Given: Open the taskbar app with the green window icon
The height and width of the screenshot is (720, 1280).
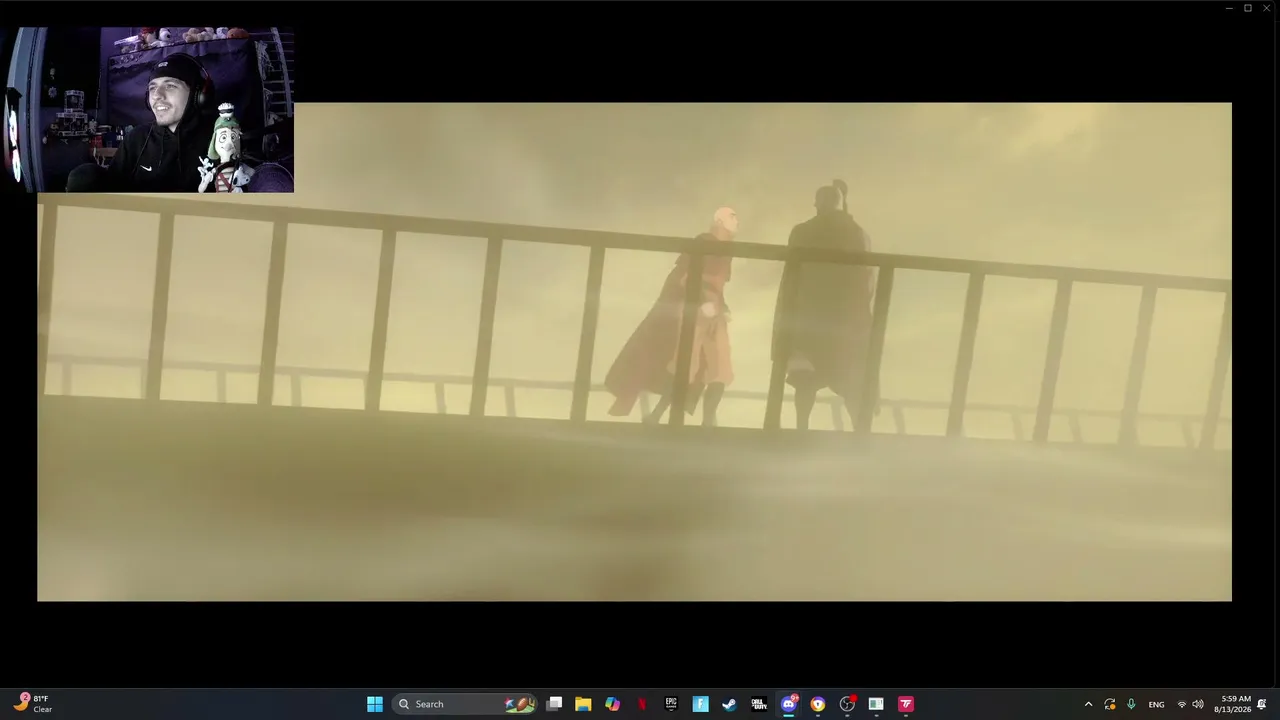Looking at the screenshot, I should 876,704.
